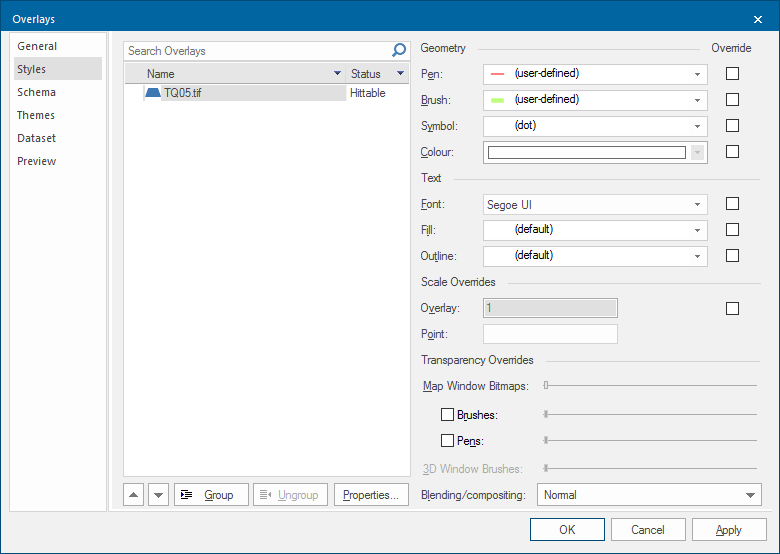
Task: Click the Properties... button
Action: (371, 495)
